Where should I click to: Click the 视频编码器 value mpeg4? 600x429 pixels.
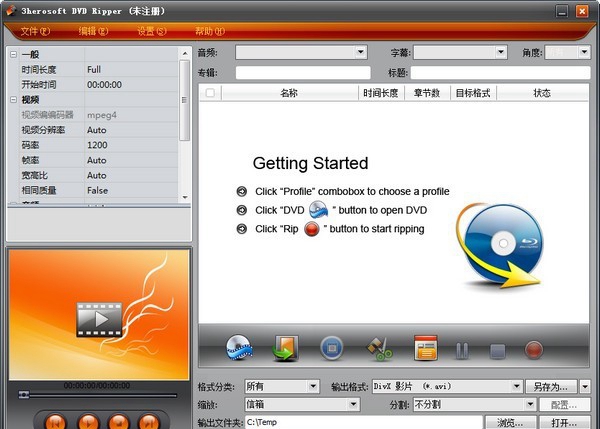131,115
